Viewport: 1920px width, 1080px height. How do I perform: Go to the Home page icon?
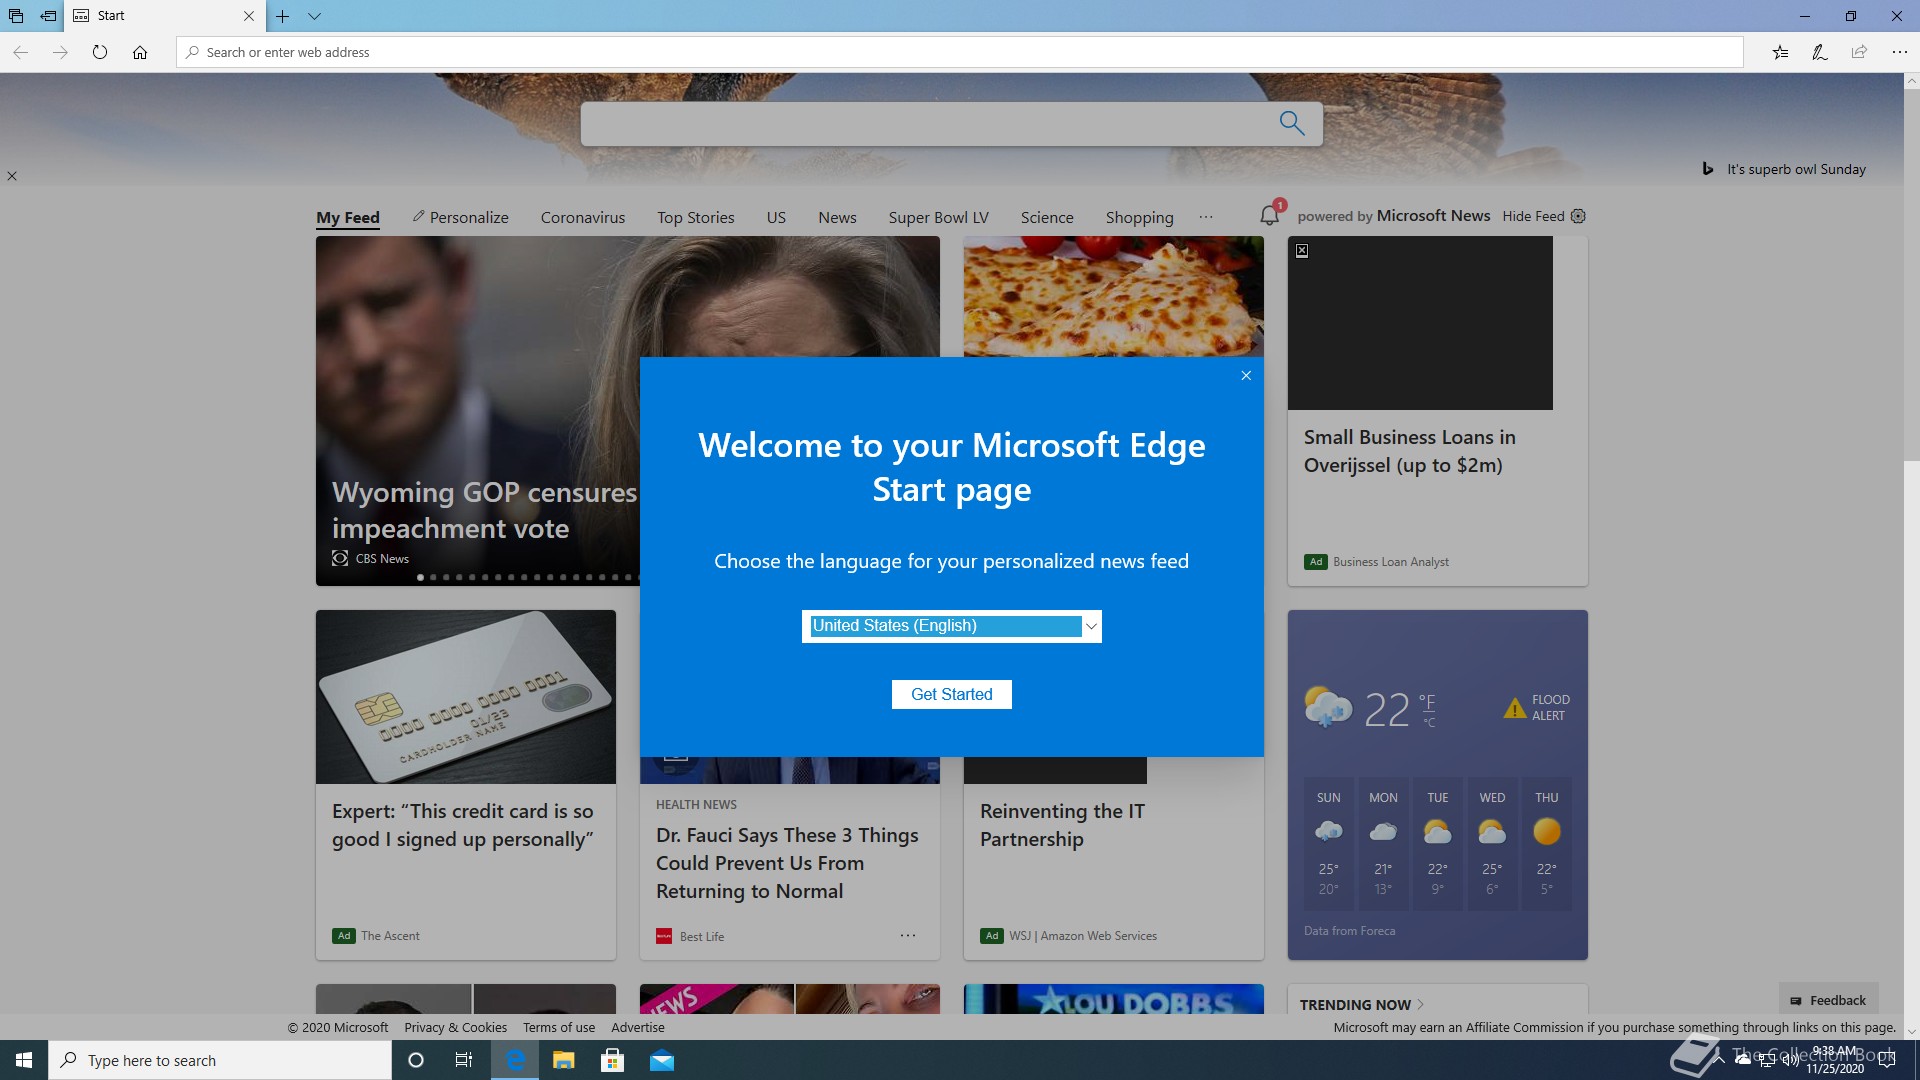tap(140, 52)
